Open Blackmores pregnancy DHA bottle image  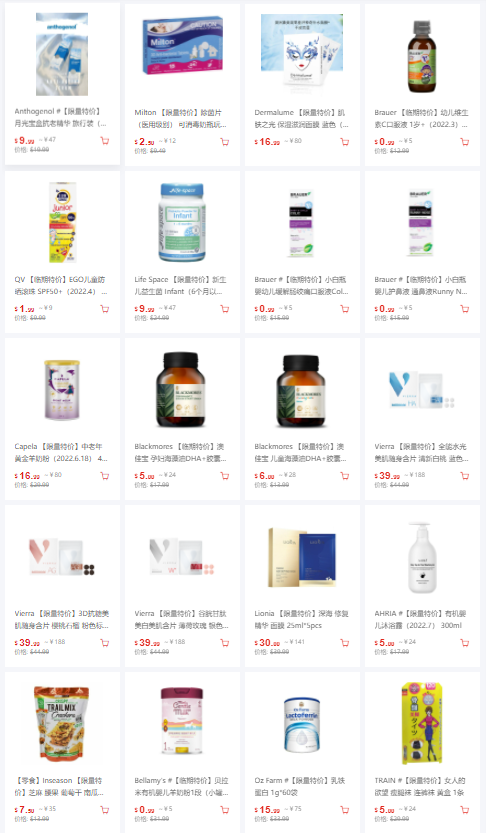(x=181, y=390)
